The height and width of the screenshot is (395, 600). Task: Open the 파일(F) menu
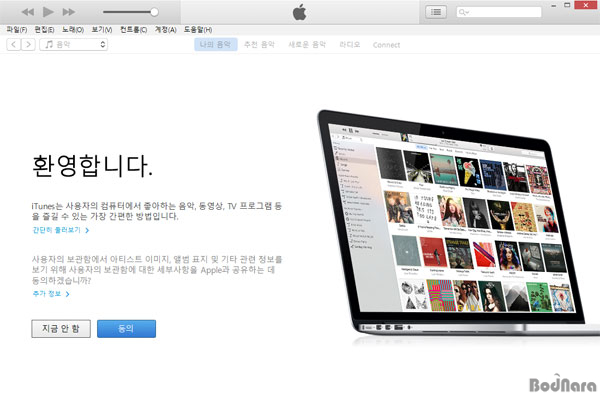(x=17, y=29)
